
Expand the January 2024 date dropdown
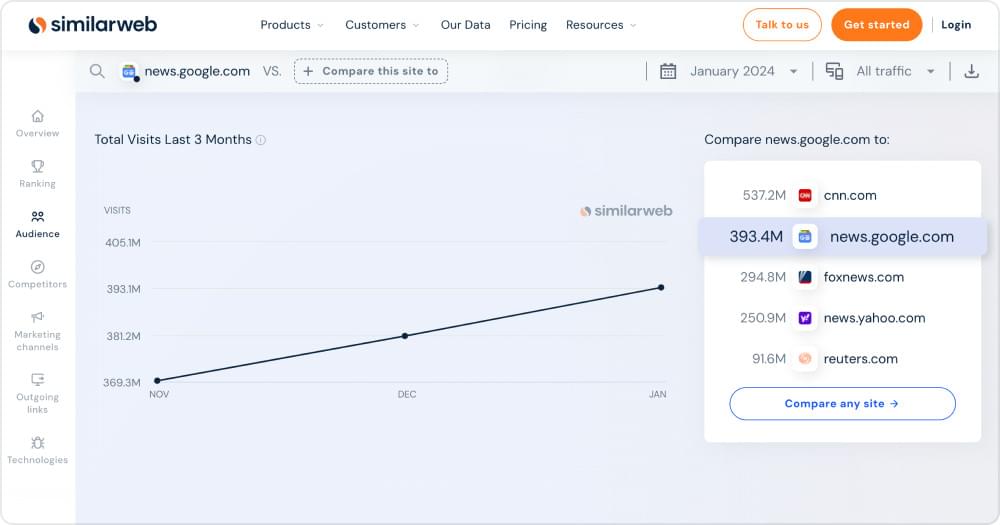point(729,71)
